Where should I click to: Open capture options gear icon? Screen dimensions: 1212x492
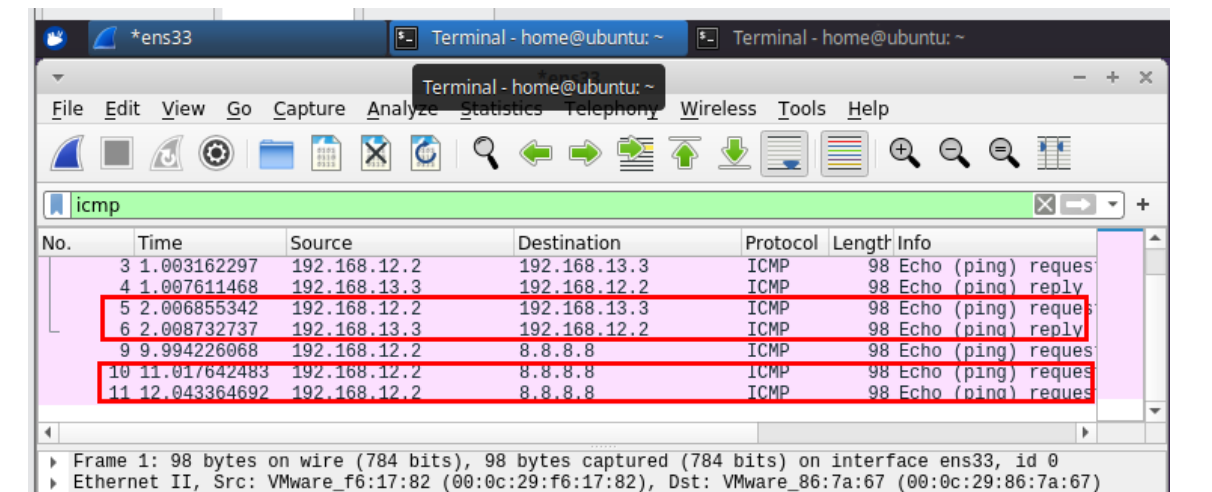click(215, 153)
